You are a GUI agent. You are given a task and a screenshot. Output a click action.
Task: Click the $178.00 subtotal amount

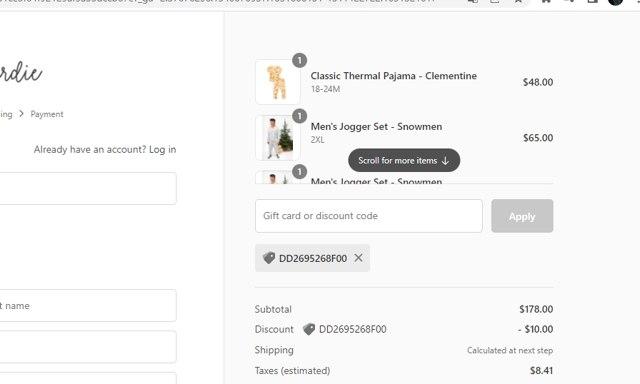536,309
